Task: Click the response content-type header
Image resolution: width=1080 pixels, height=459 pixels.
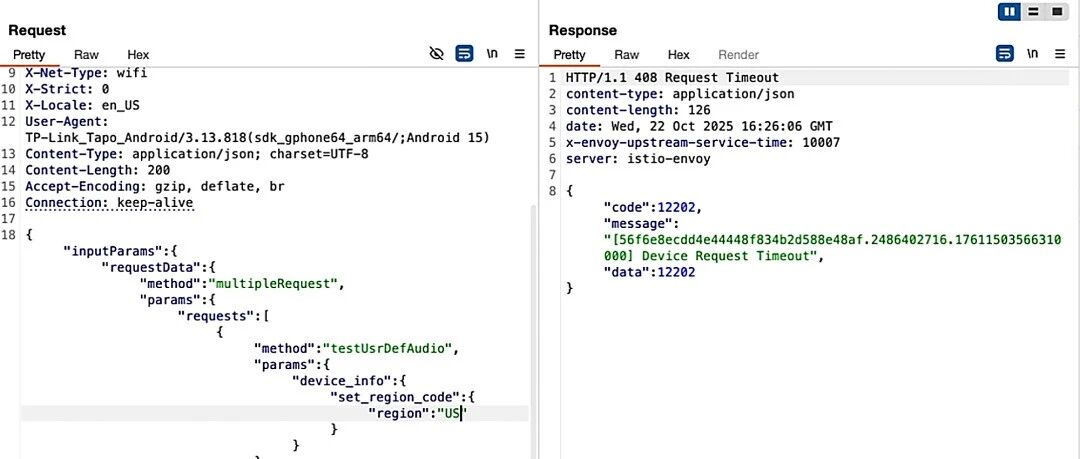Action: click(680, 94)
